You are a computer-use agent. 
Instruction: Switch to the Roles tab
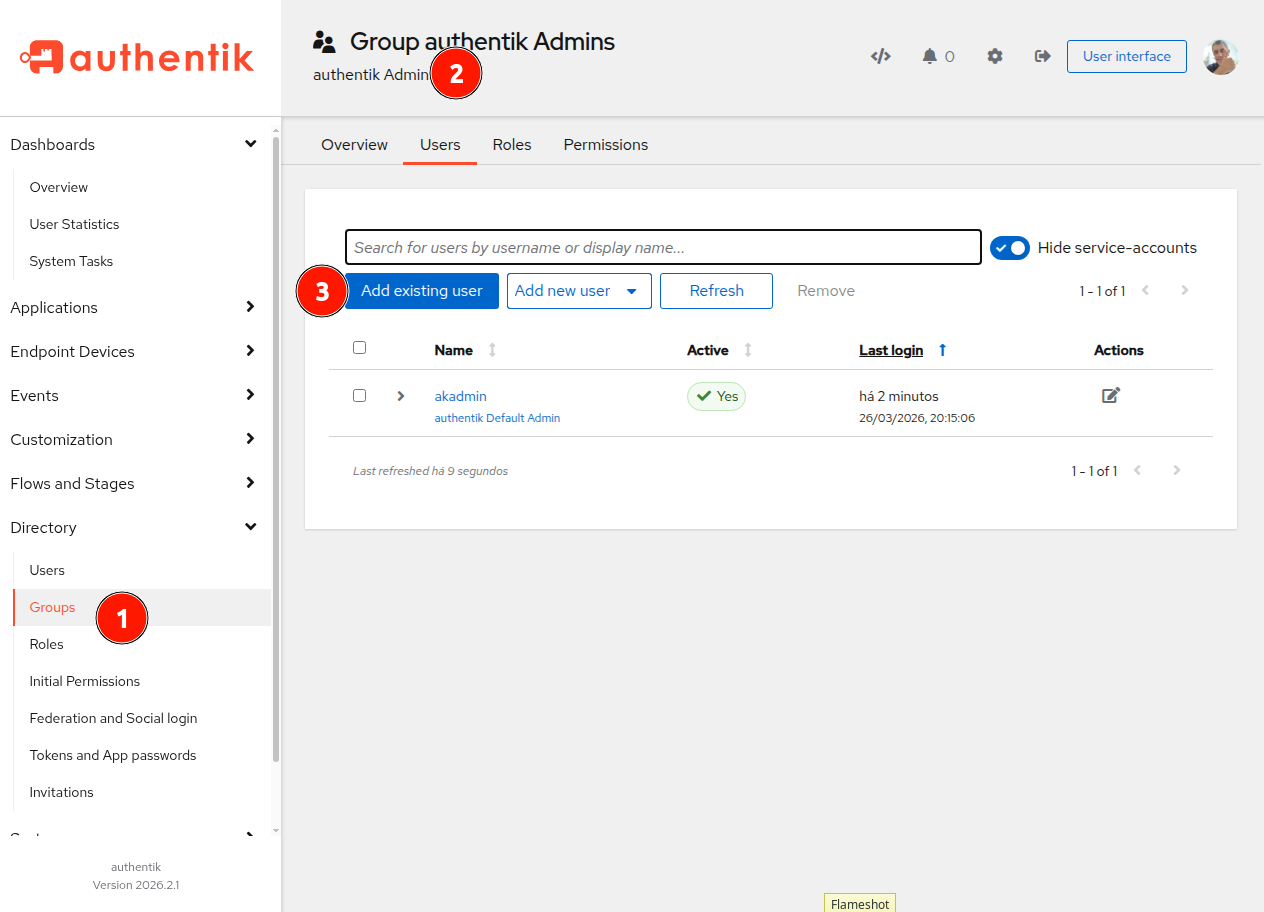tap(511, 145)
